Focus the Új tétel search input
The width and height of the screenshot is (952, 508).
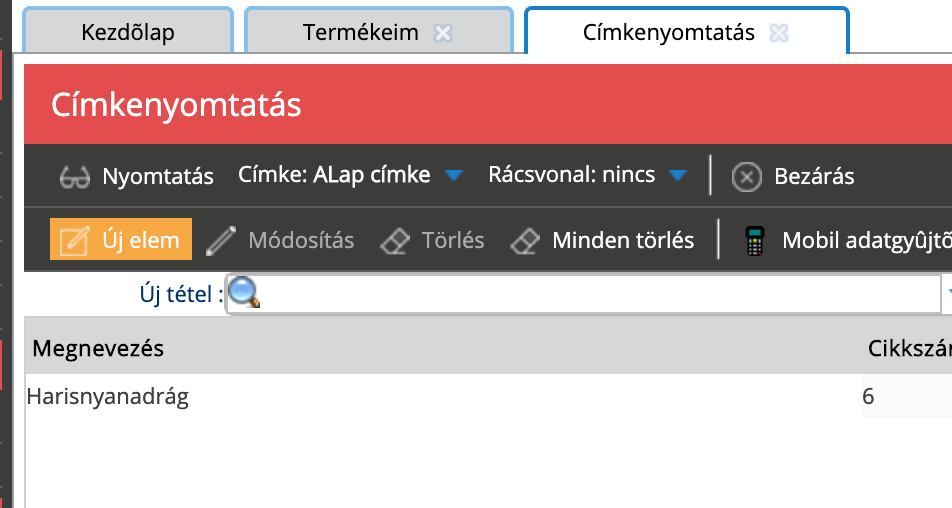[x=590, y=294]
